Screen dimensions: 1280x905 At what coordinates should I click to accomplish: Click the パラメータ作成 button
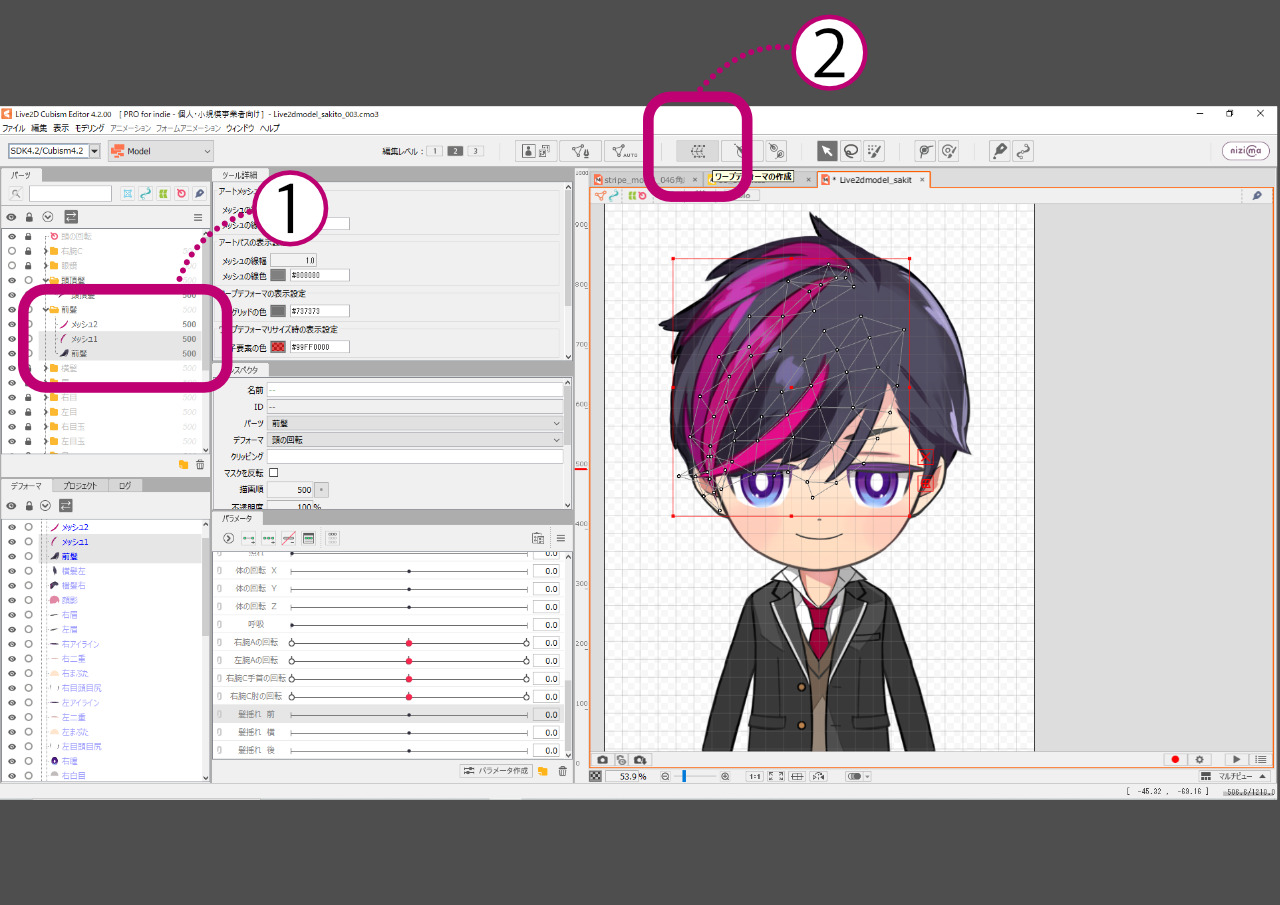tap(495, 771)
